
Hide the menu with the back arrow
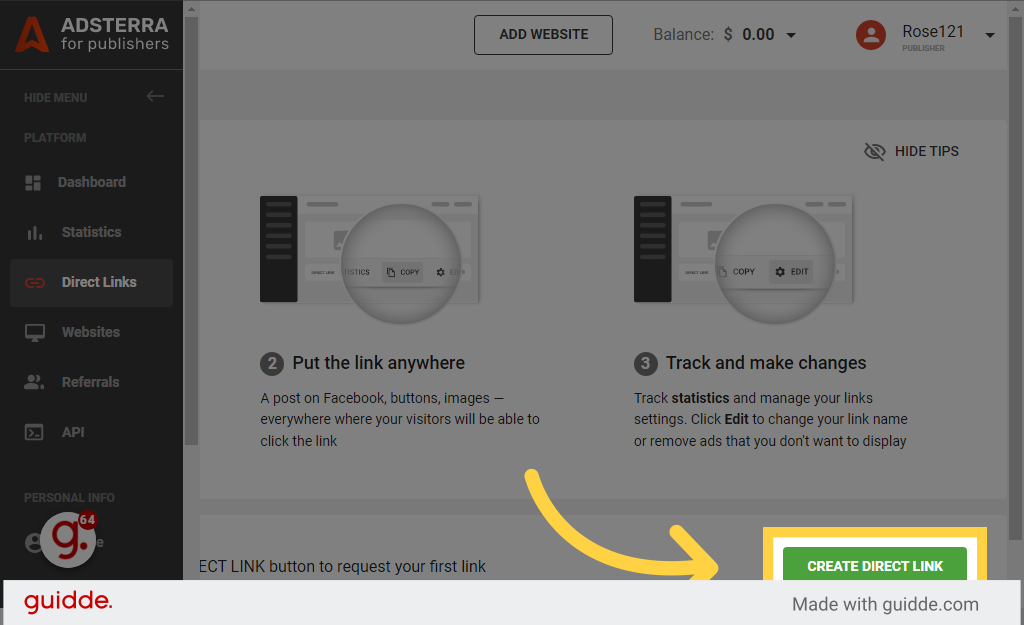155,96
